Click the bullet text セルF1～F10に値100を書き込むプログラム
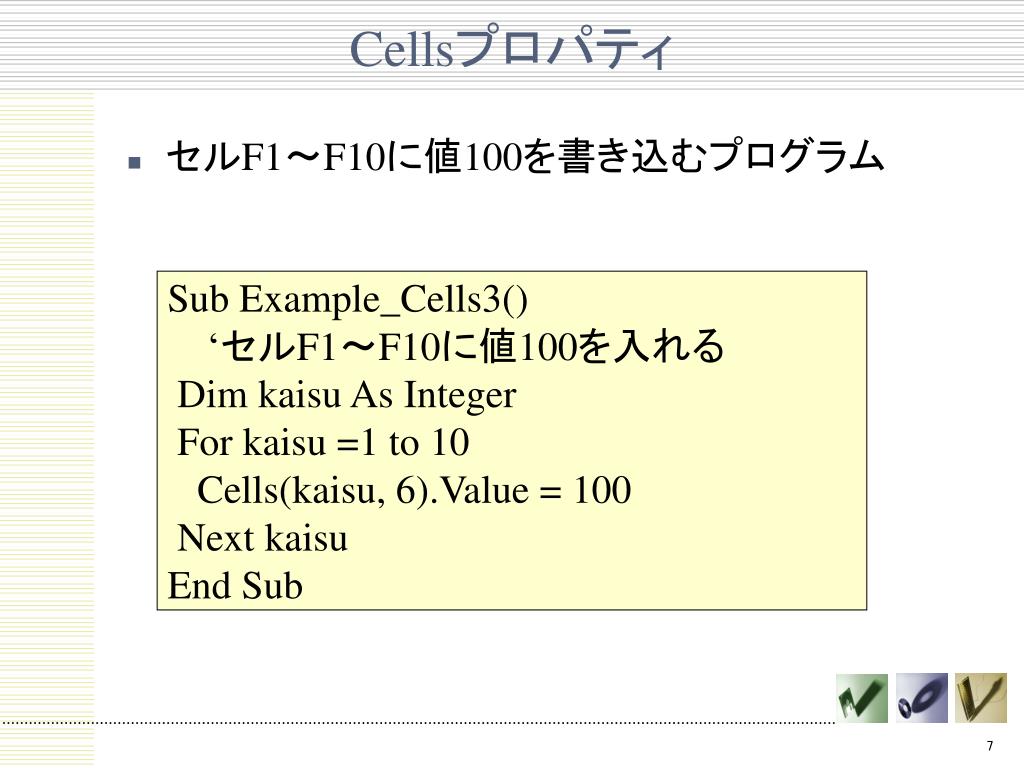Image resolution: width=1024 pixels, height=768 pixels. coord(526,157)
